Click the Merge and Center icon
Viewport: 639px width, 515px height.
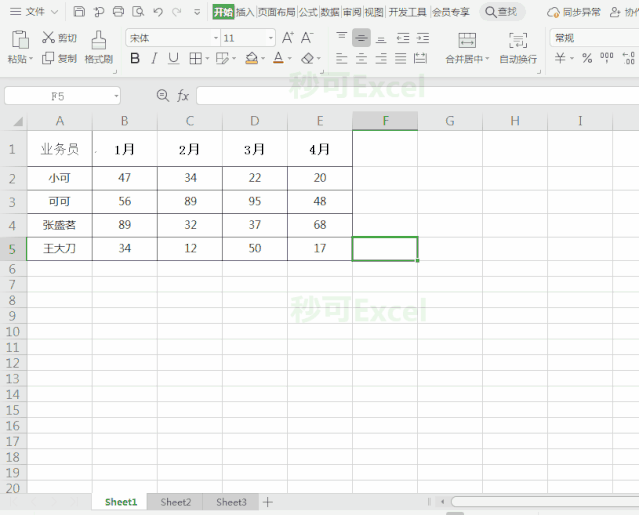(x=467, y=40)
